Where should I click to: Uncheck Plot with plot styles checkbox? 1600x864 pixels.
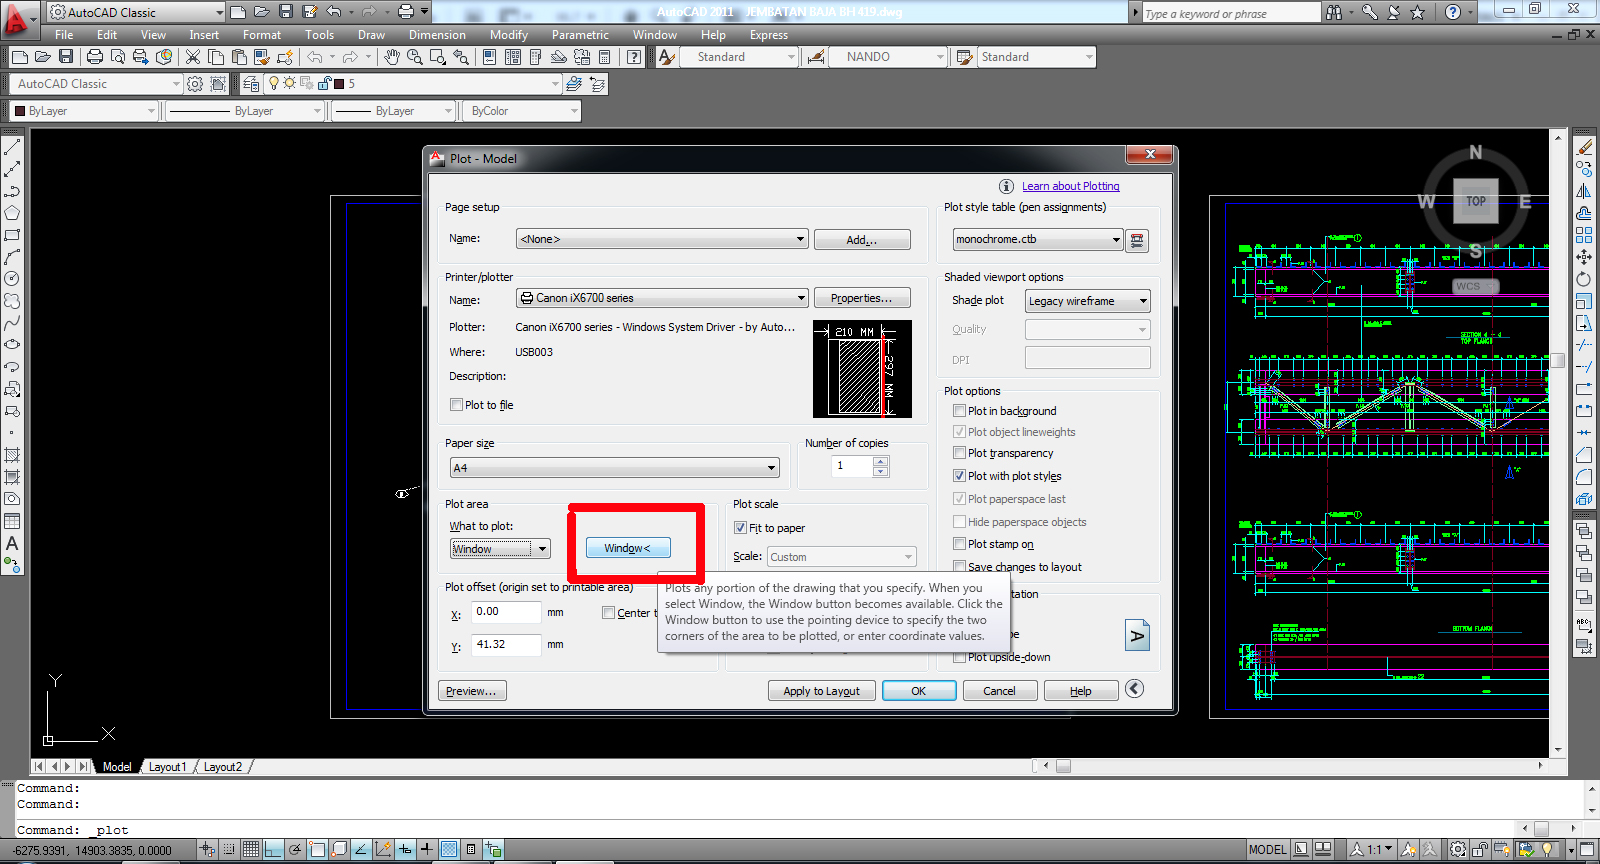(x=959, y=476)
